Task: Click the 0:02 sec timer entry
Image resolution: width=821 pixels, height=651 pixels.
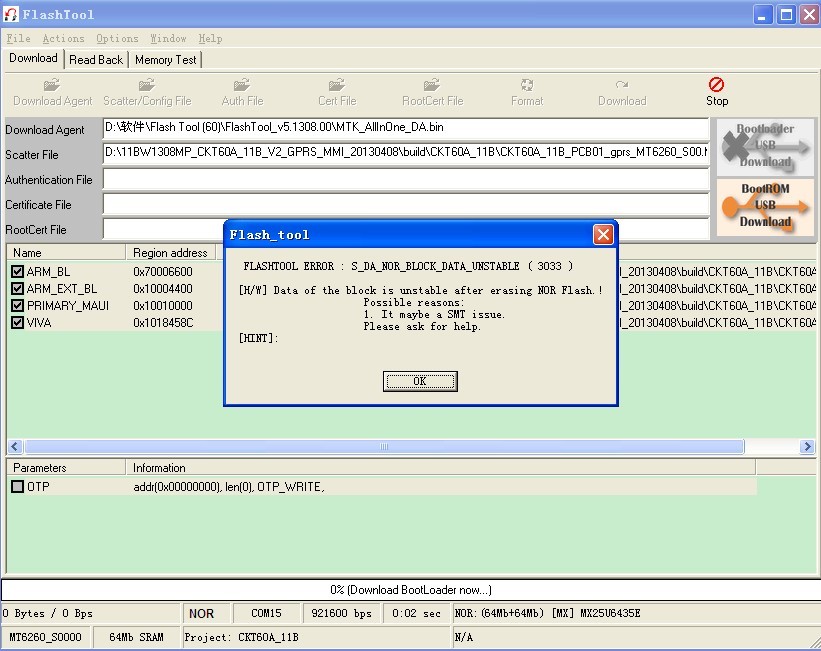Action: [416, 613]
